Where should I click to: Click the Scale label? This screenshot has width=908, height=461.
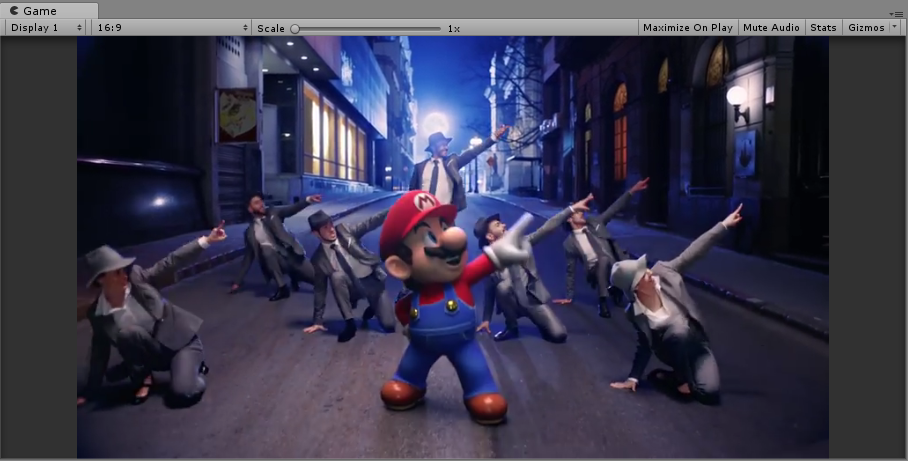tap(270, 28)
